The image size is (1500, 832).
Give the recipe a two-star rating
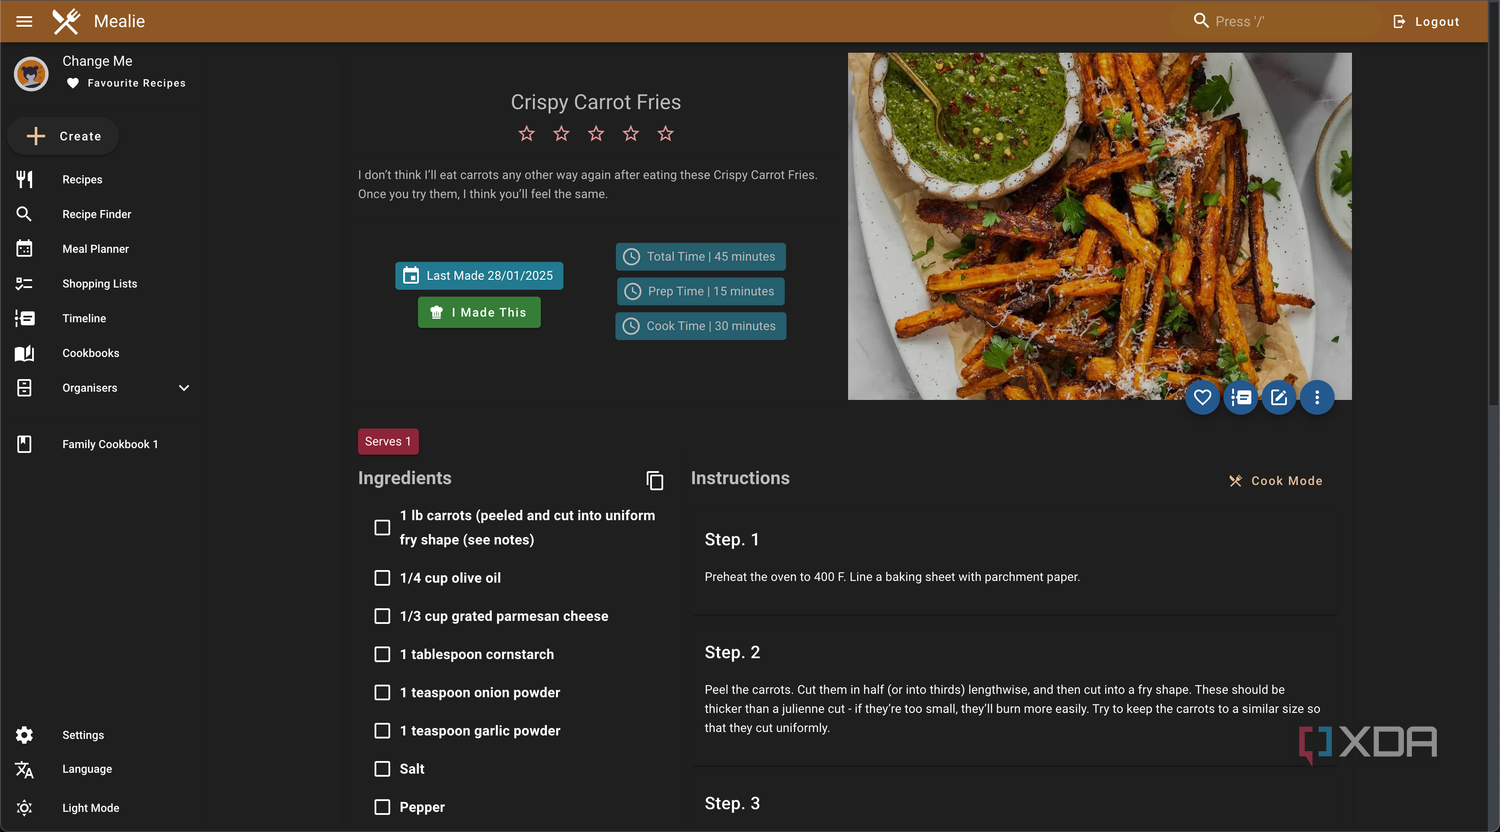point(561,133)
